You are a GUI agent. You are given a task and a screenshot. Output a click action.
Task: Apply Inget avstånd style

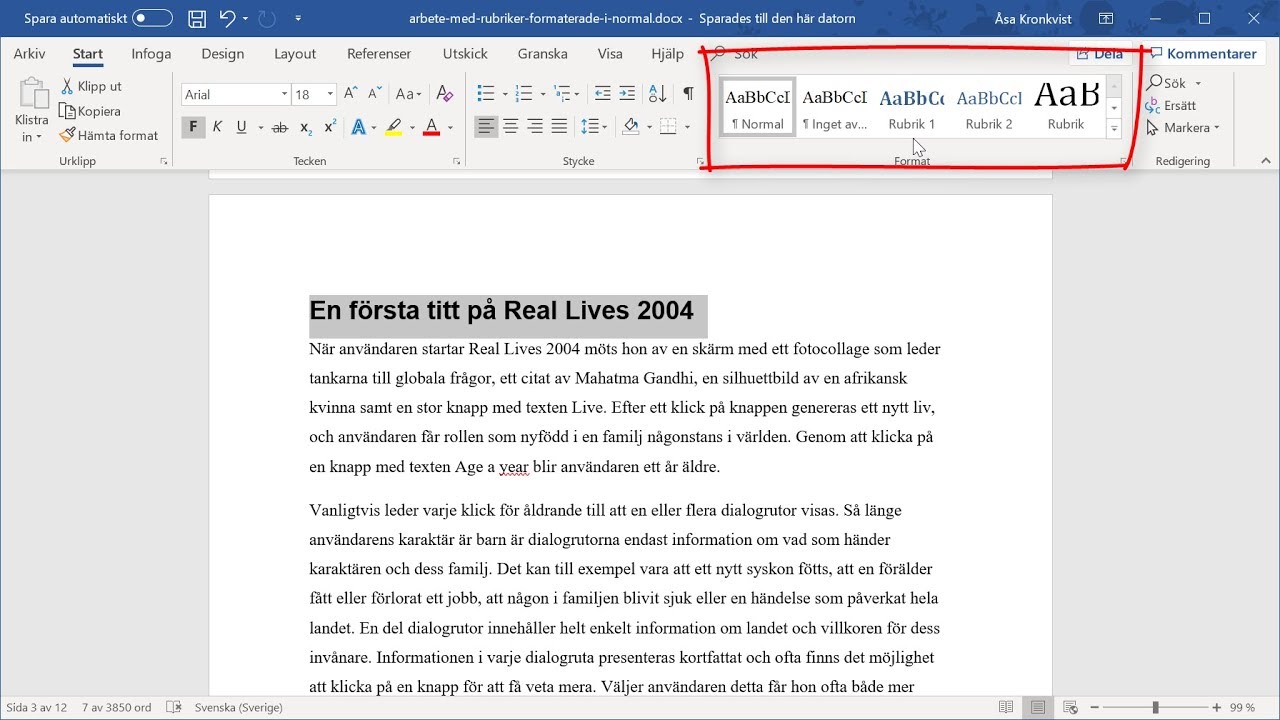(835, 107)
